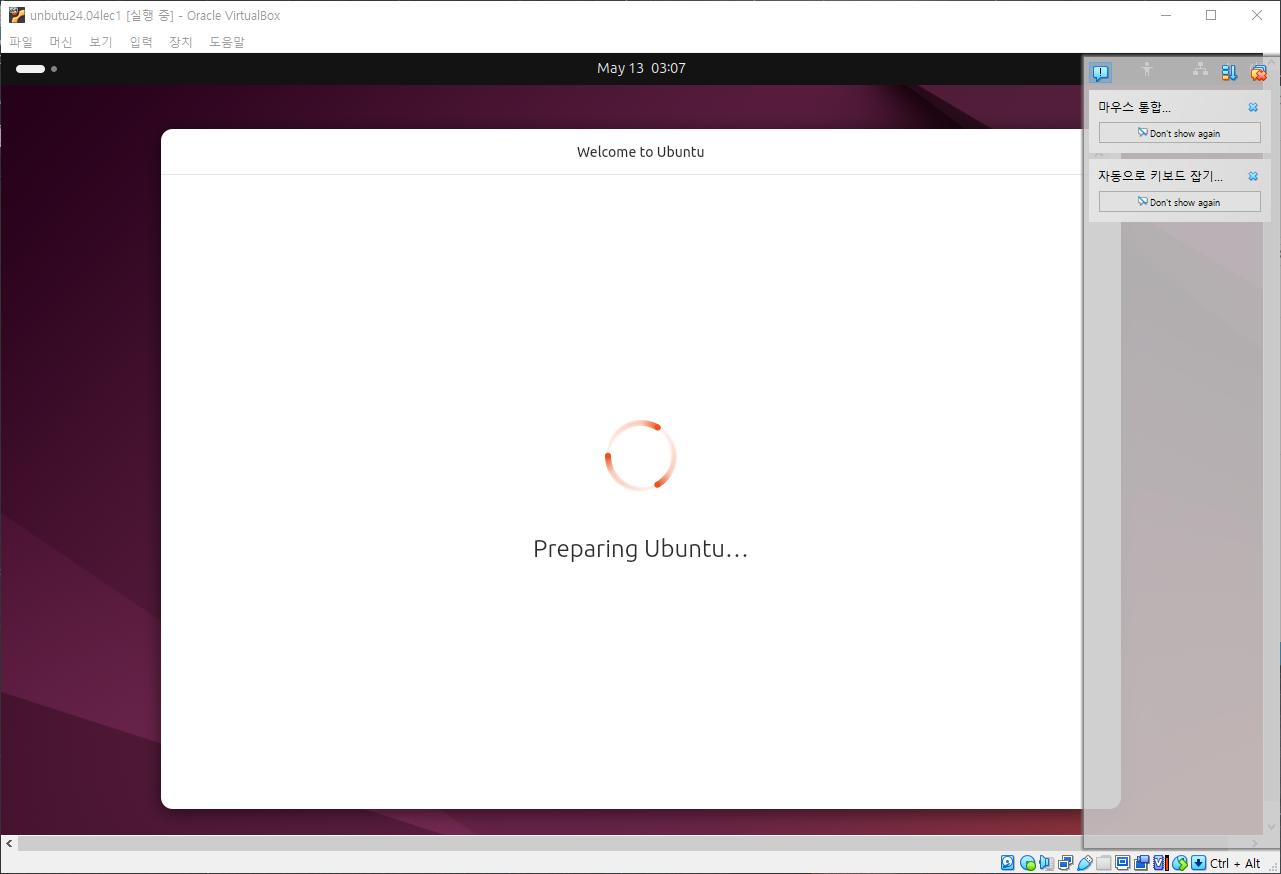Open the 입력 menu
The image size is (1281, 874).
coord(141,42)
